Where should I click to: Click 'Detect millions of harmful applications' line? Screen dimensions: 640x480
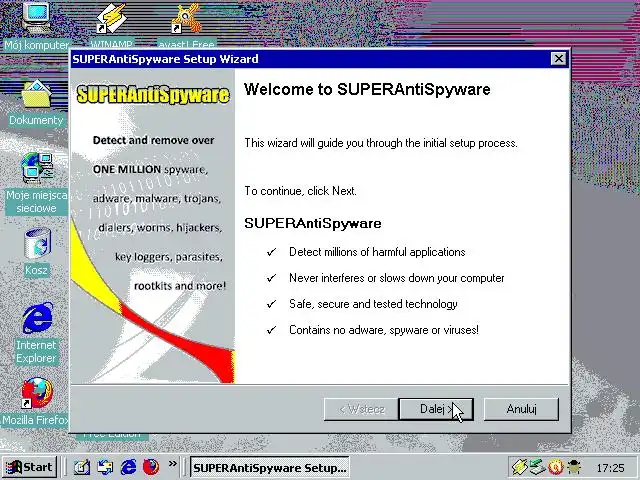(377, 252)
